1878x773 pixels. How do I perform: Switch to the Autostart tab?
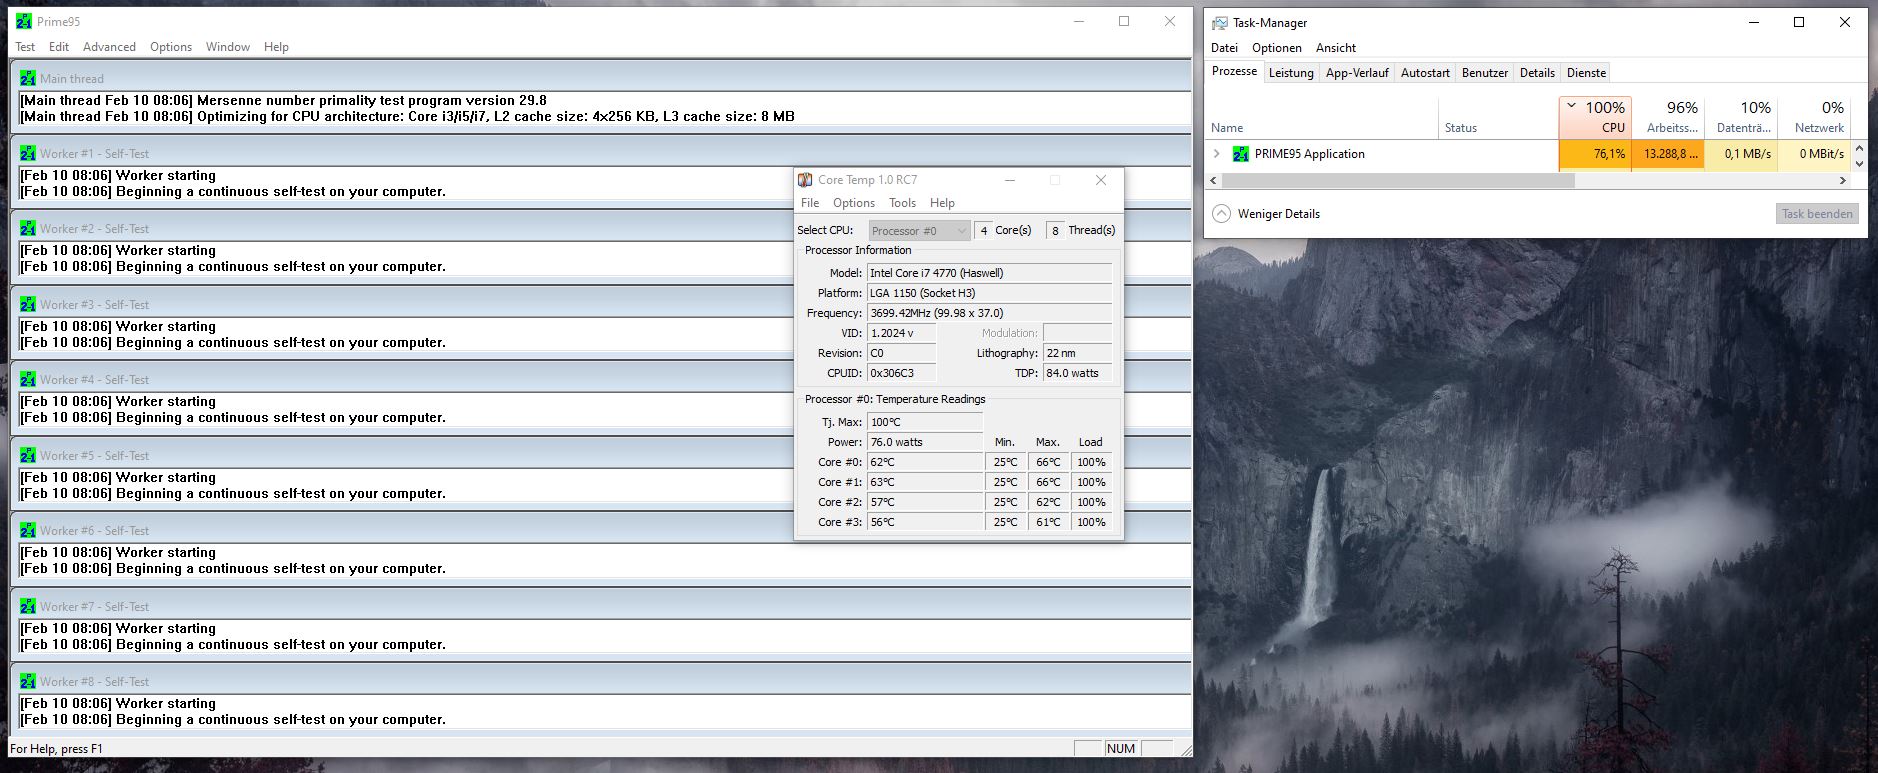coord(1425,73)
